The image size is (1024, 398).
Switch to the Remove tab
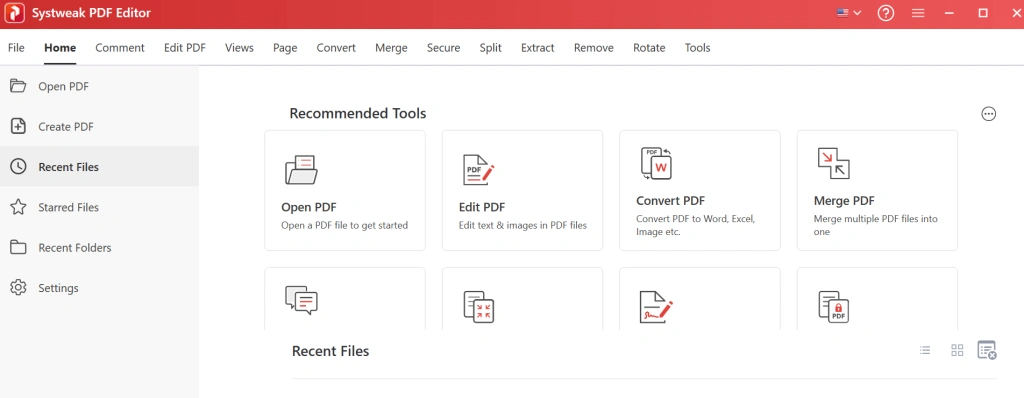click(x=594, y=48)
